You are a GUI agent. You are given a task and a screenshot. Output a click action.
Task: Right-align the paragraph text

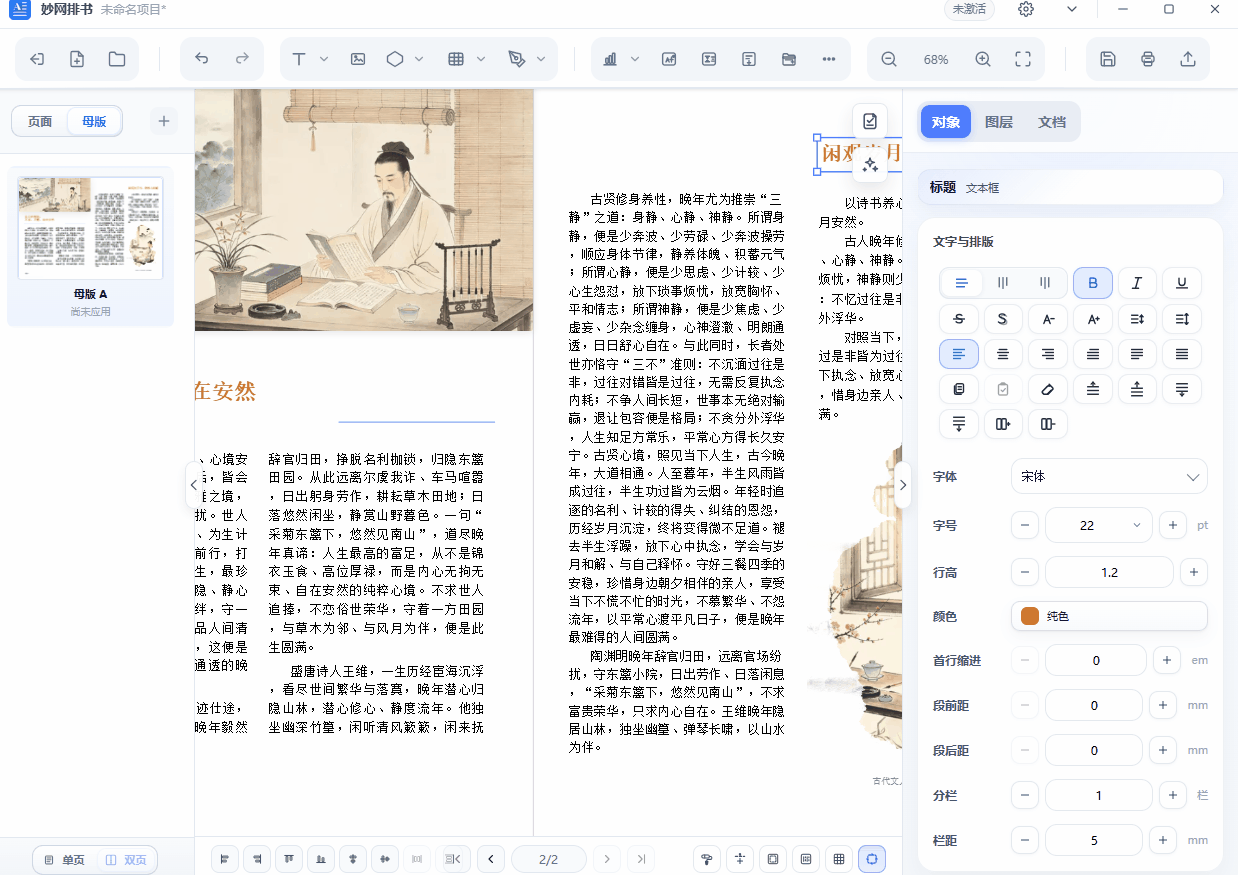point(1049,354)
